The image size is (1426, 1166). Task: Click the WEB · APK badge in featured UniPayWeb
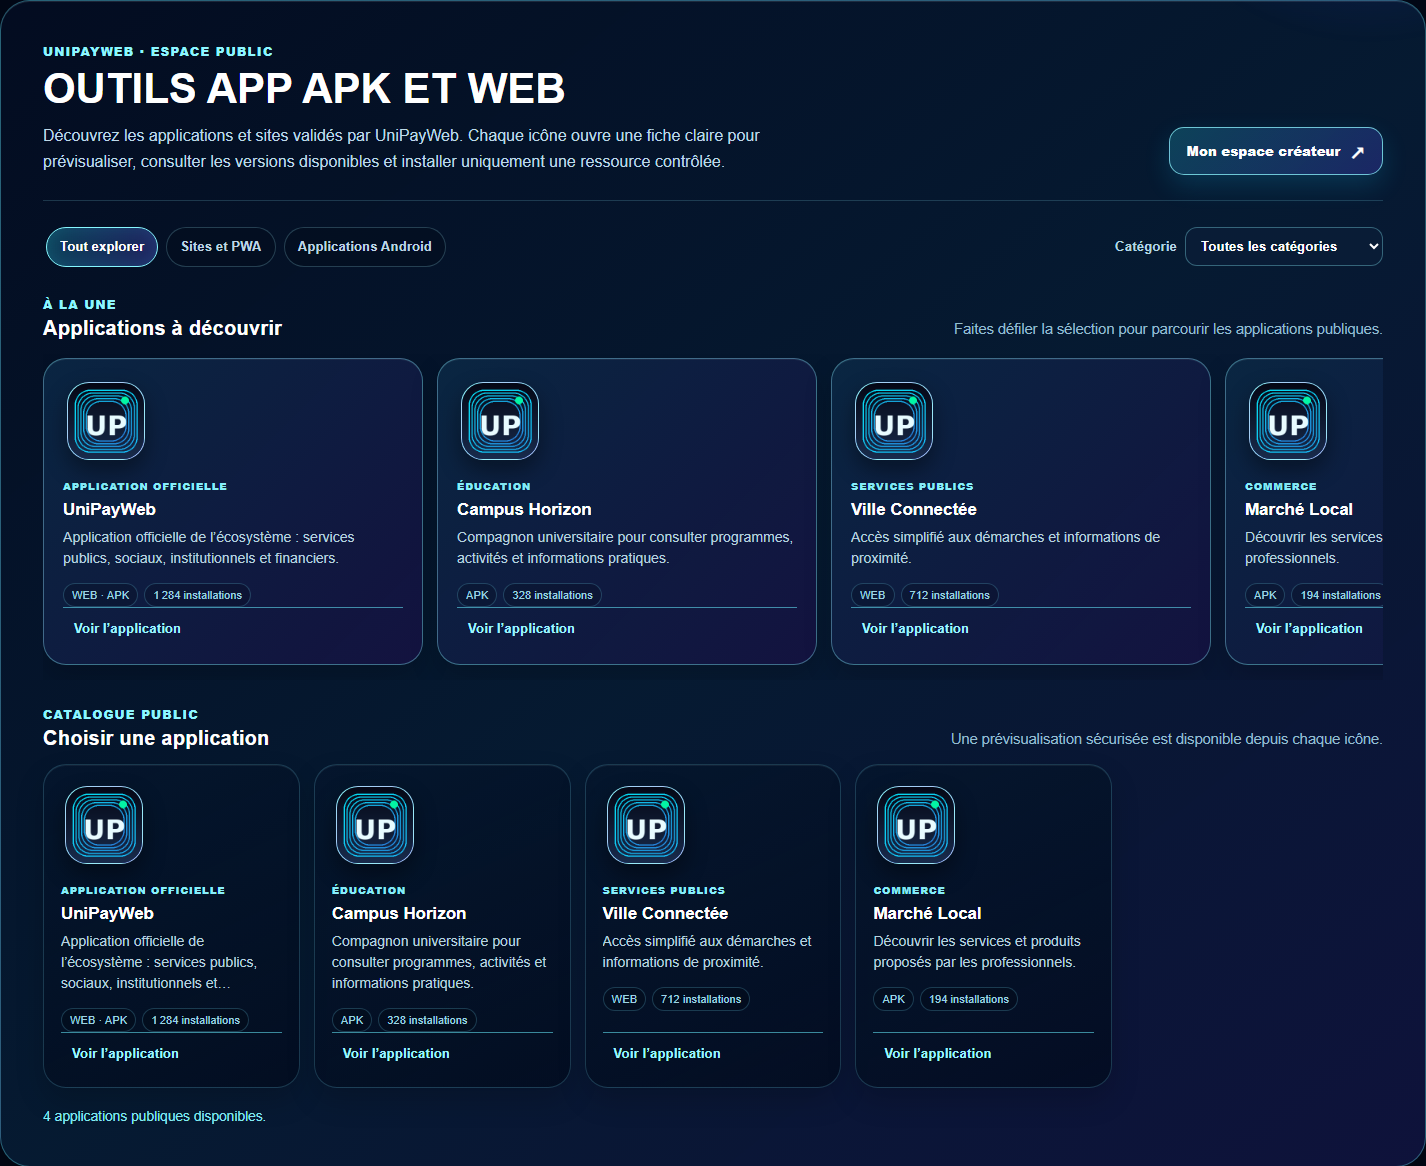[x=101, y=595]
